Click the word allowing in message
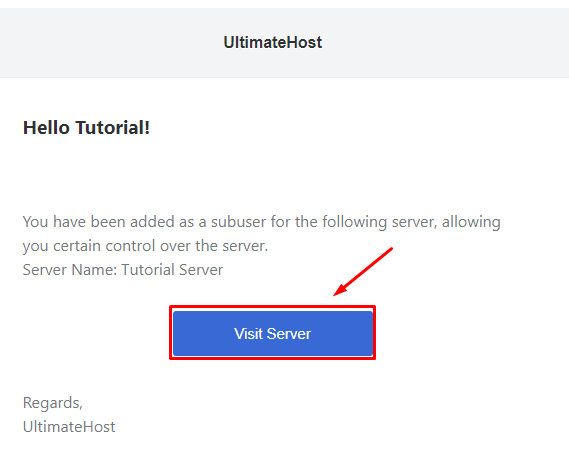Image resolution: width=569 pixels, height=458 pixels. 471,222
